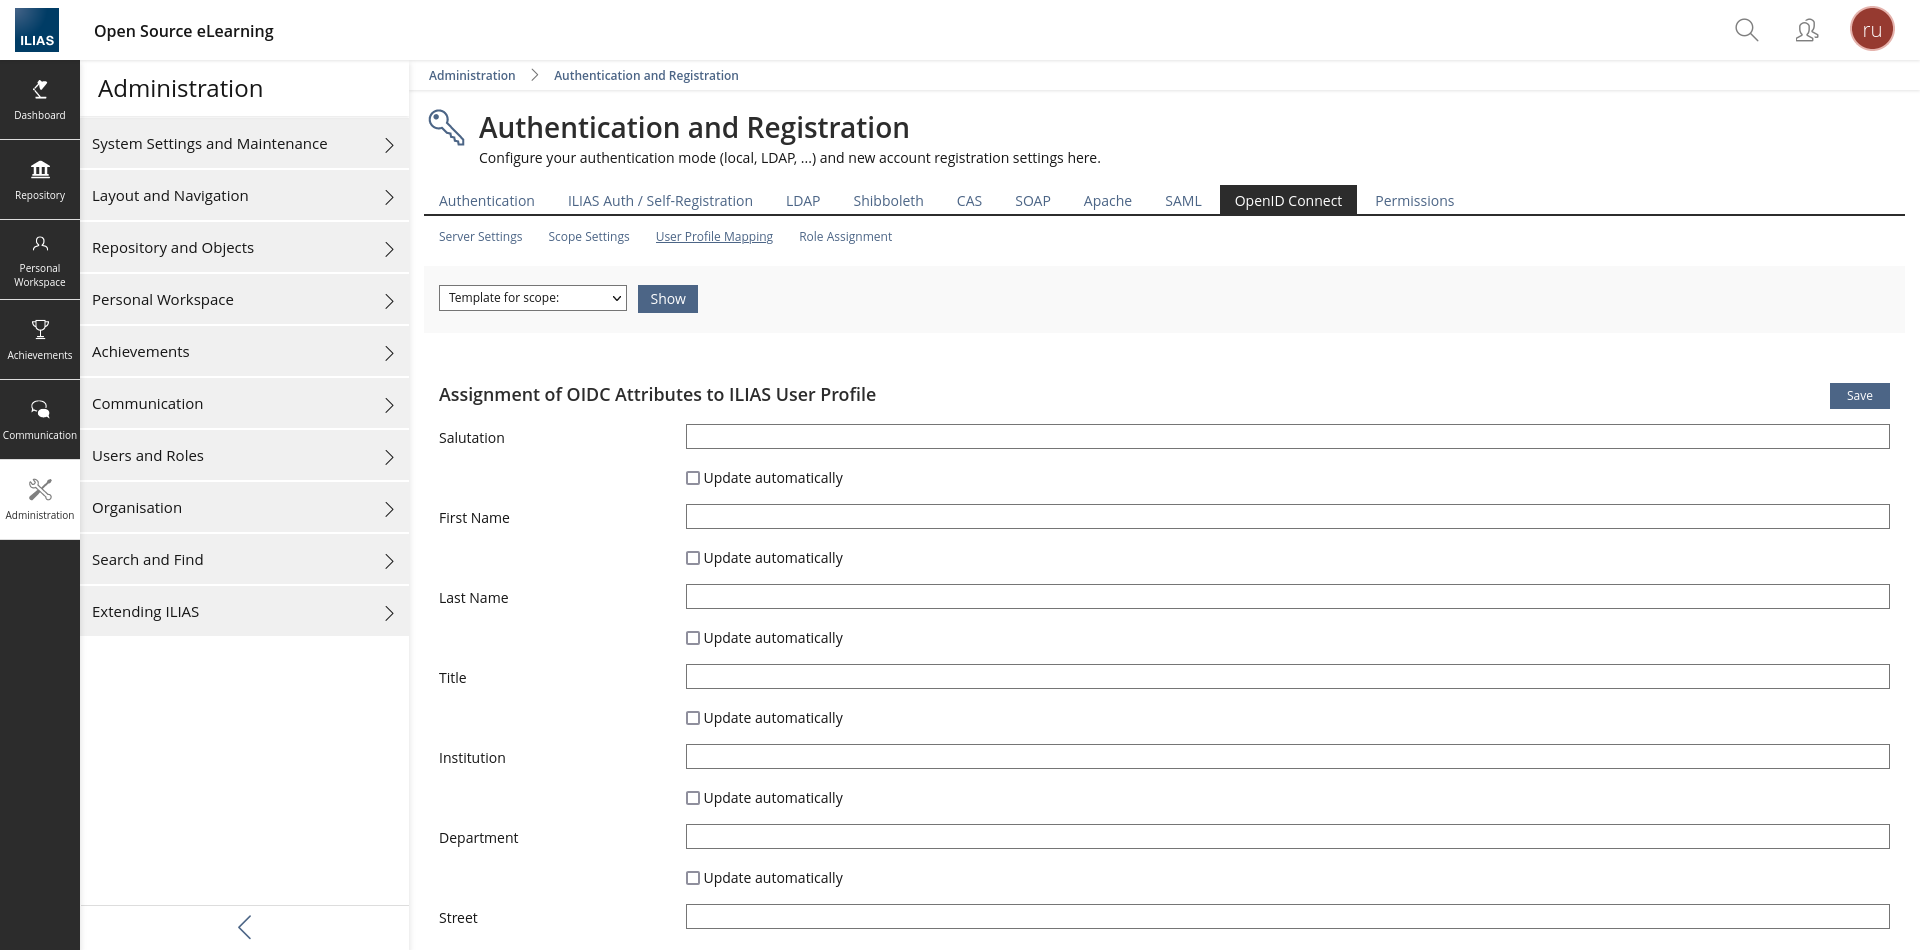Switch to the LDAP tab
The image size is (1920, 951).
coord(802,201)
